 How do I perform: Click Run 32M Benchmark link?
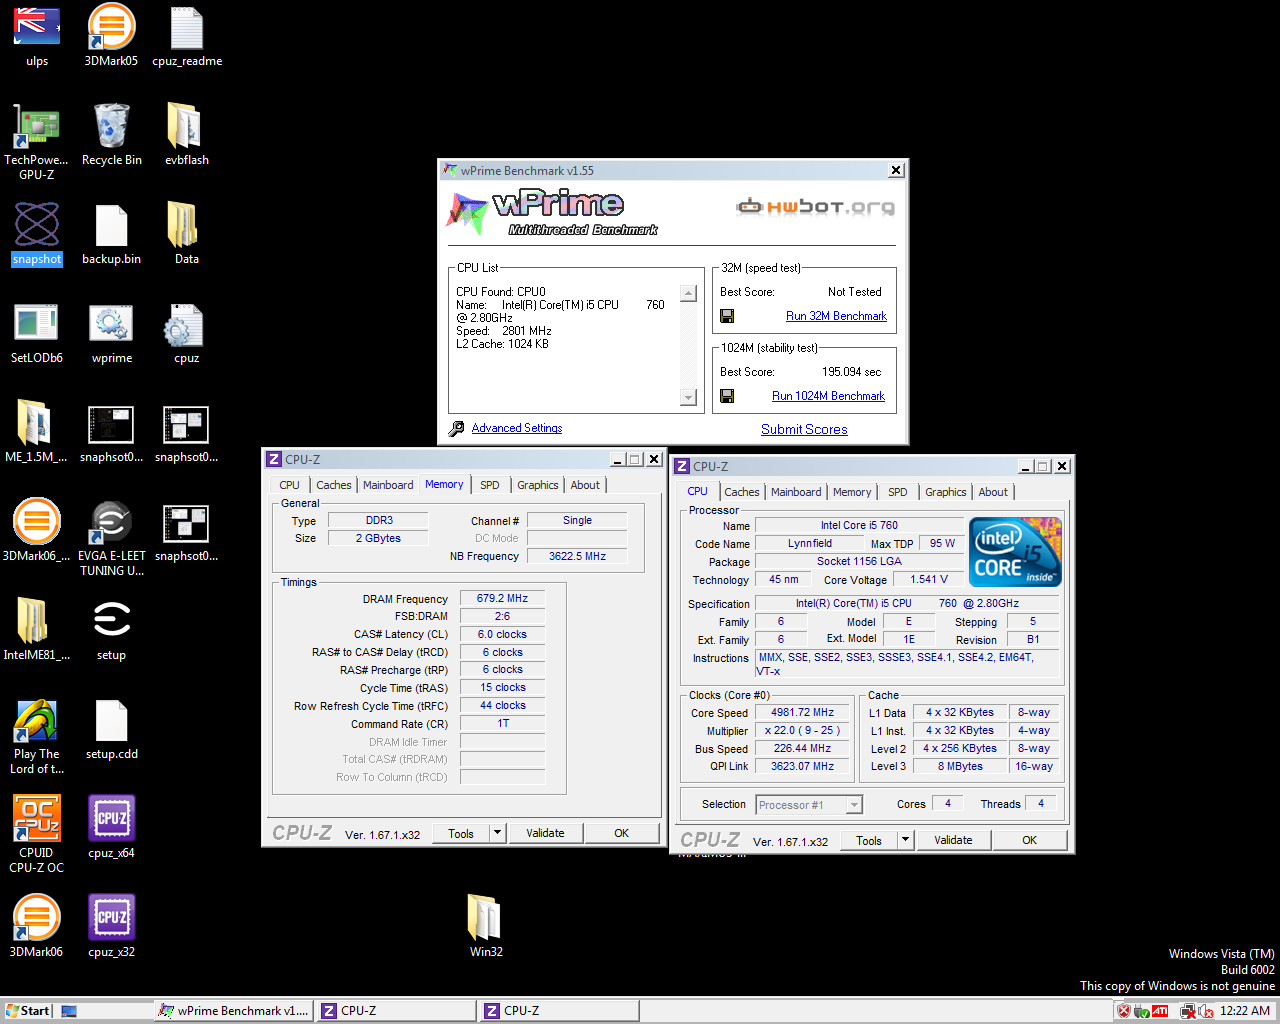point(836,316)
